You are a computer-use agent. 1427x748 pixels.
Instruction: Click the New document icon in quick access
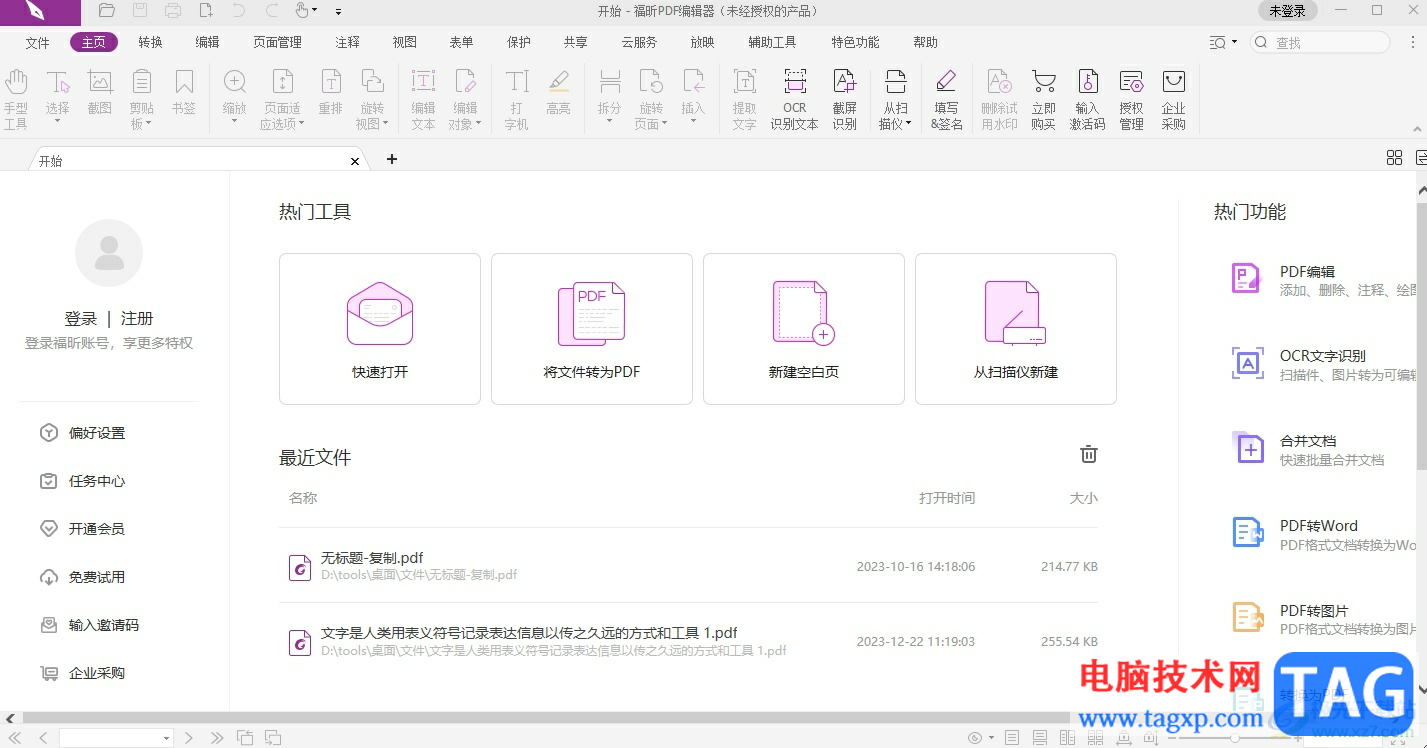[206, 11]
